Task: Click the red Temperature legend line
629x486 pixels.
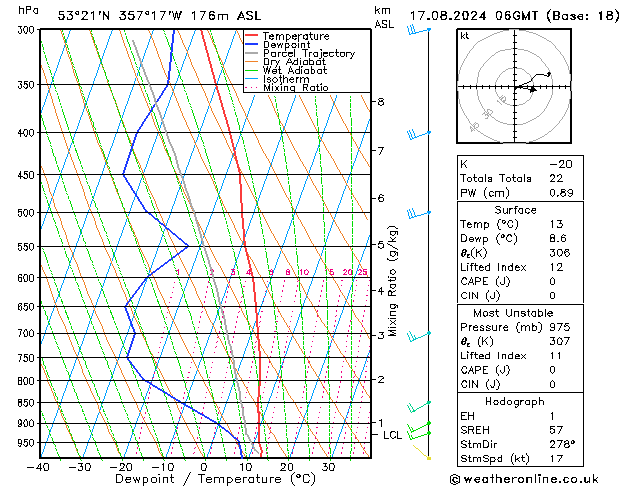Action: tap(251, 36)
